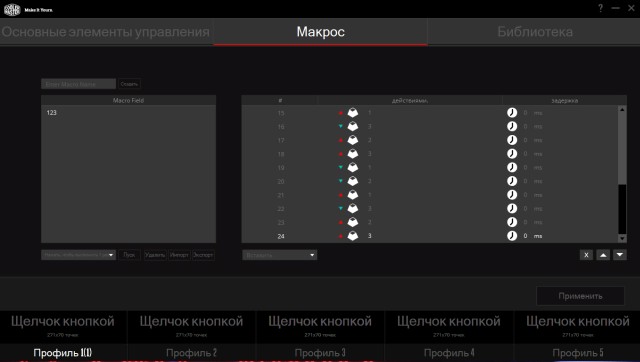This screenshot has width=640, height=362.
Task: Select Профиль 4 tab
Action: 449,353
